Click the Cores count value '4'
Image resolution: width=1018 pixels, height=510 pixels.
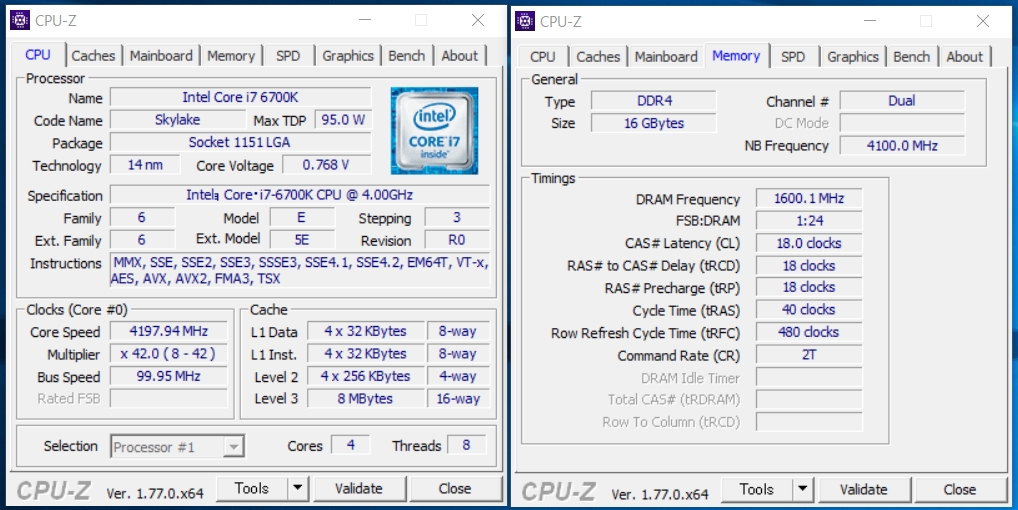click(351, 445)
